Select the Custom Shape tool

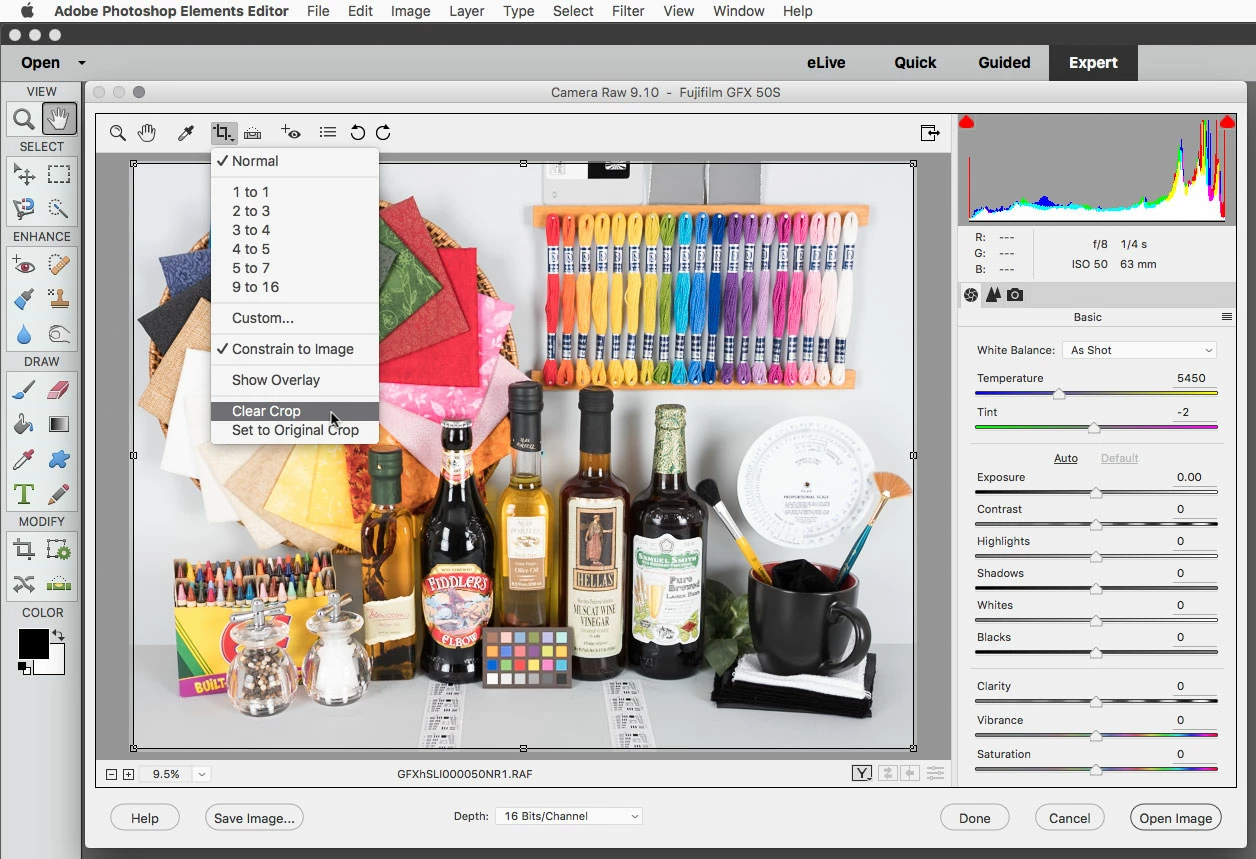click(x=59, y=460)
